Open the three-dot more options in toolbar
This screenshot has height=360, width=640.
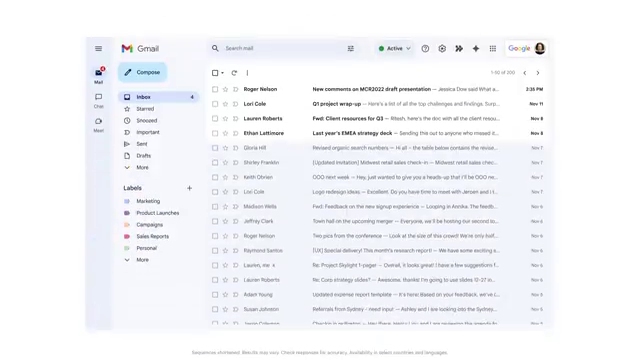pos(247,73)
